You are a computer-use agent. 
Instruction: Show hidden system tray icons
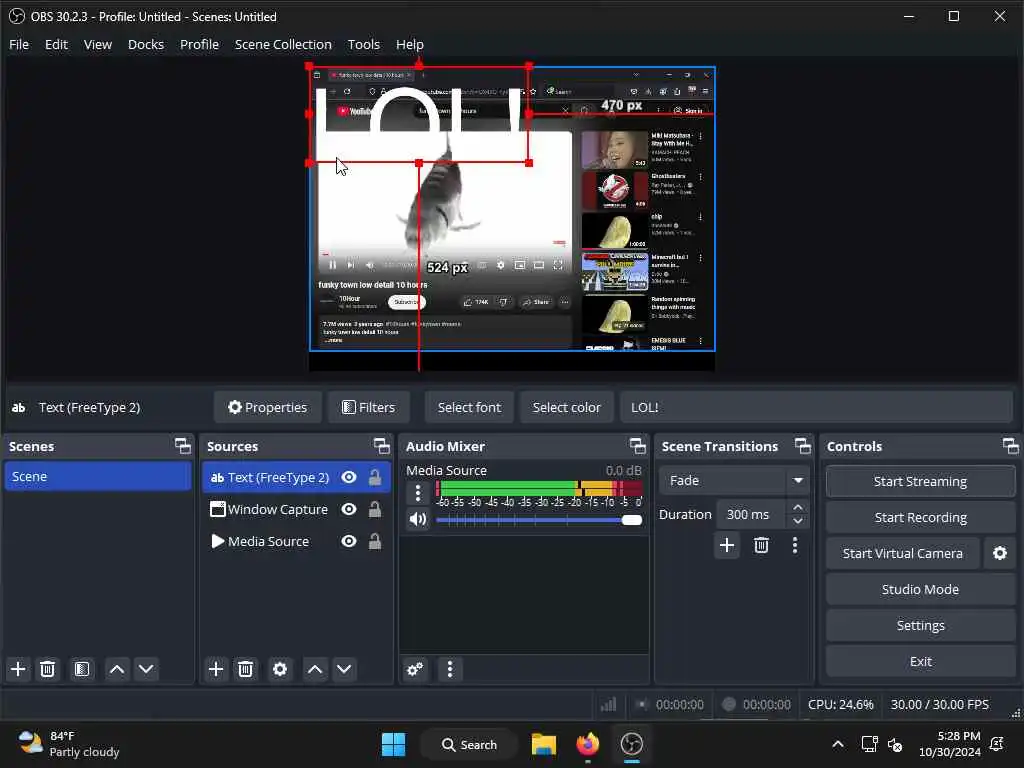[838, 744]
